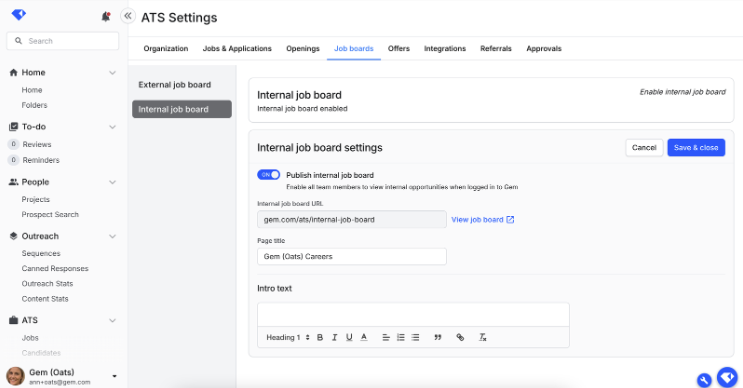Apply bold formatting in Intro text
The image size is (743, 388).
[x=320, y=337]
